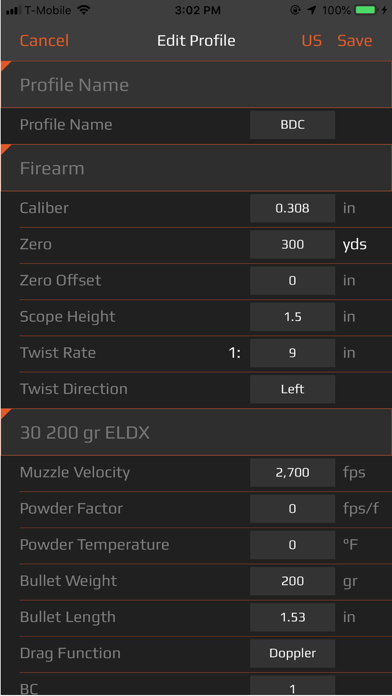Edit the Bullet Length 1.53 field
This screenshot has height=696, width=392.
(x=293, y=617)
